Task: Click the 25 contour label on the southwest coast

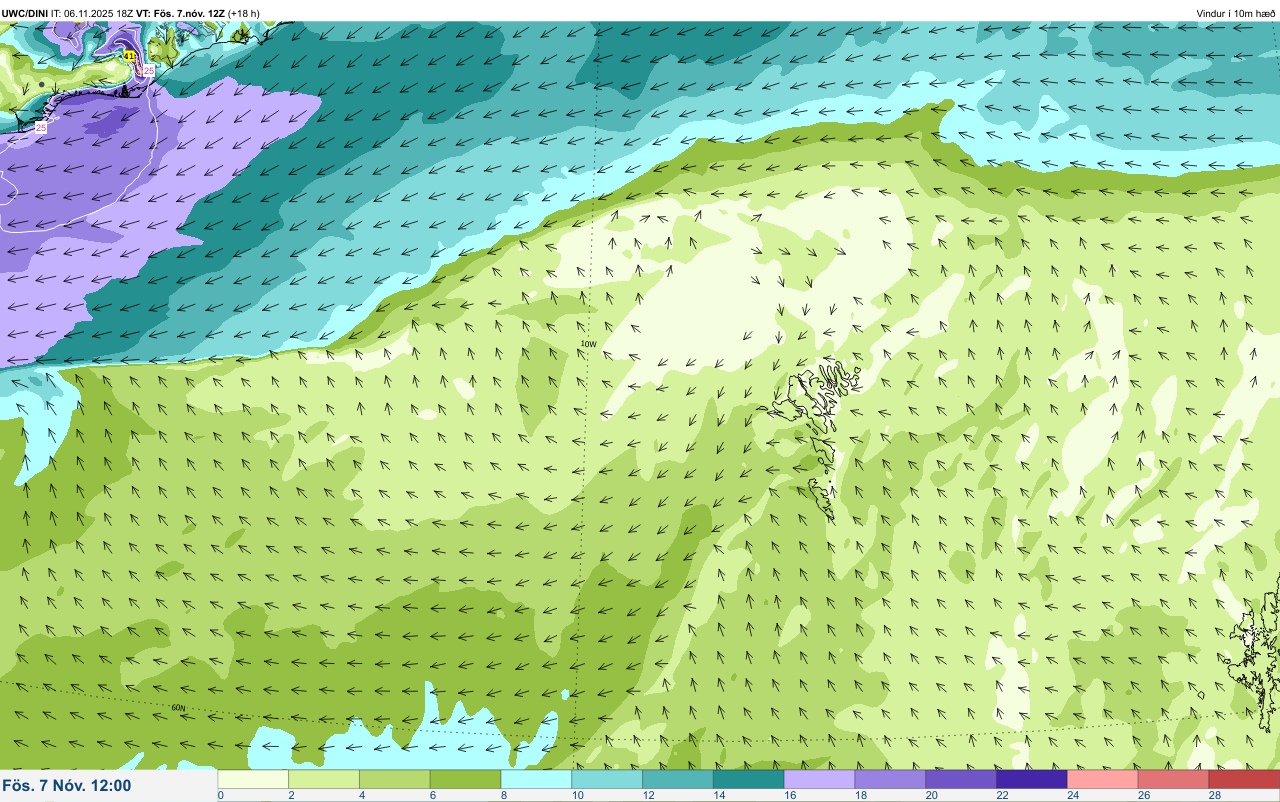Action: click(x=41, y=128)
